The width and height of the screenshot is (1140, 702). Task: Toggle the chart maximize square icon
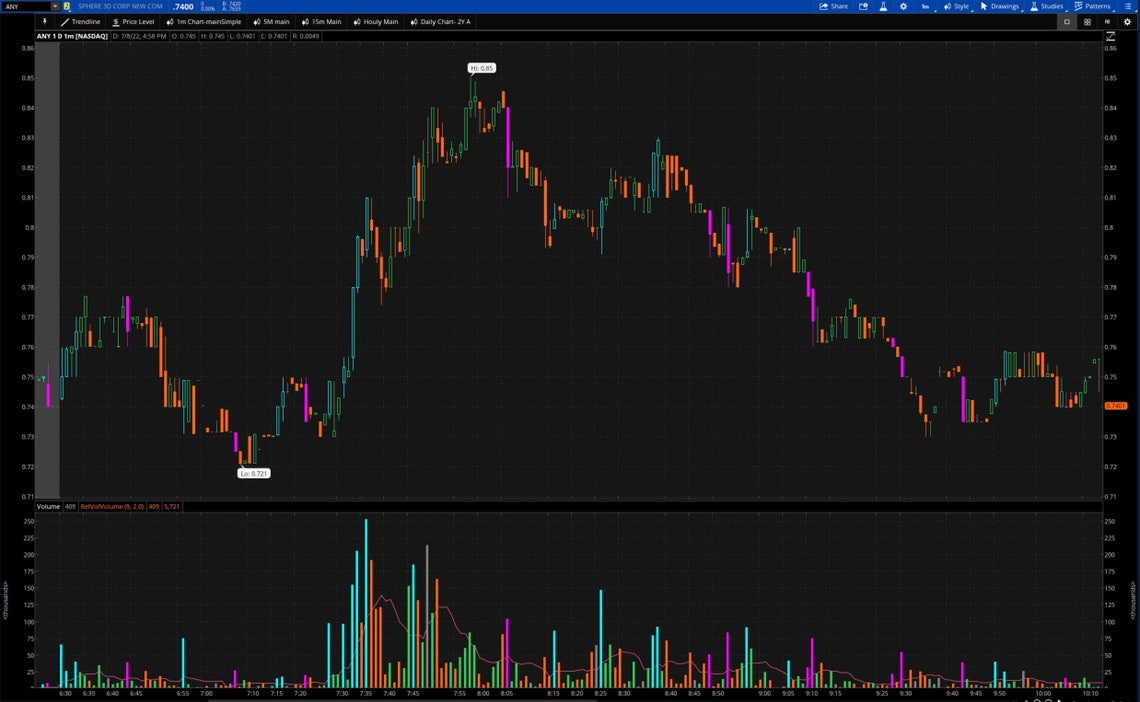click(1066, 21)
